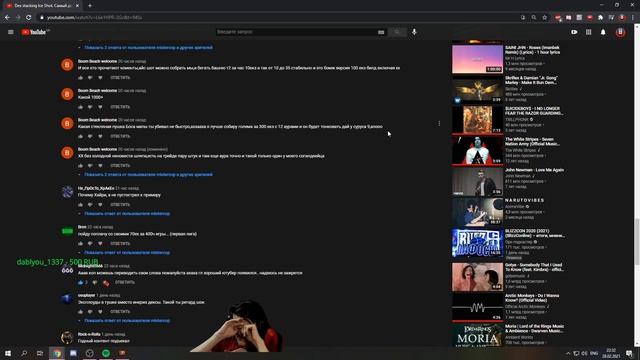Go forward in browser history
The width and height of the screenshot is (640, 360).
(x=18, y=17)
